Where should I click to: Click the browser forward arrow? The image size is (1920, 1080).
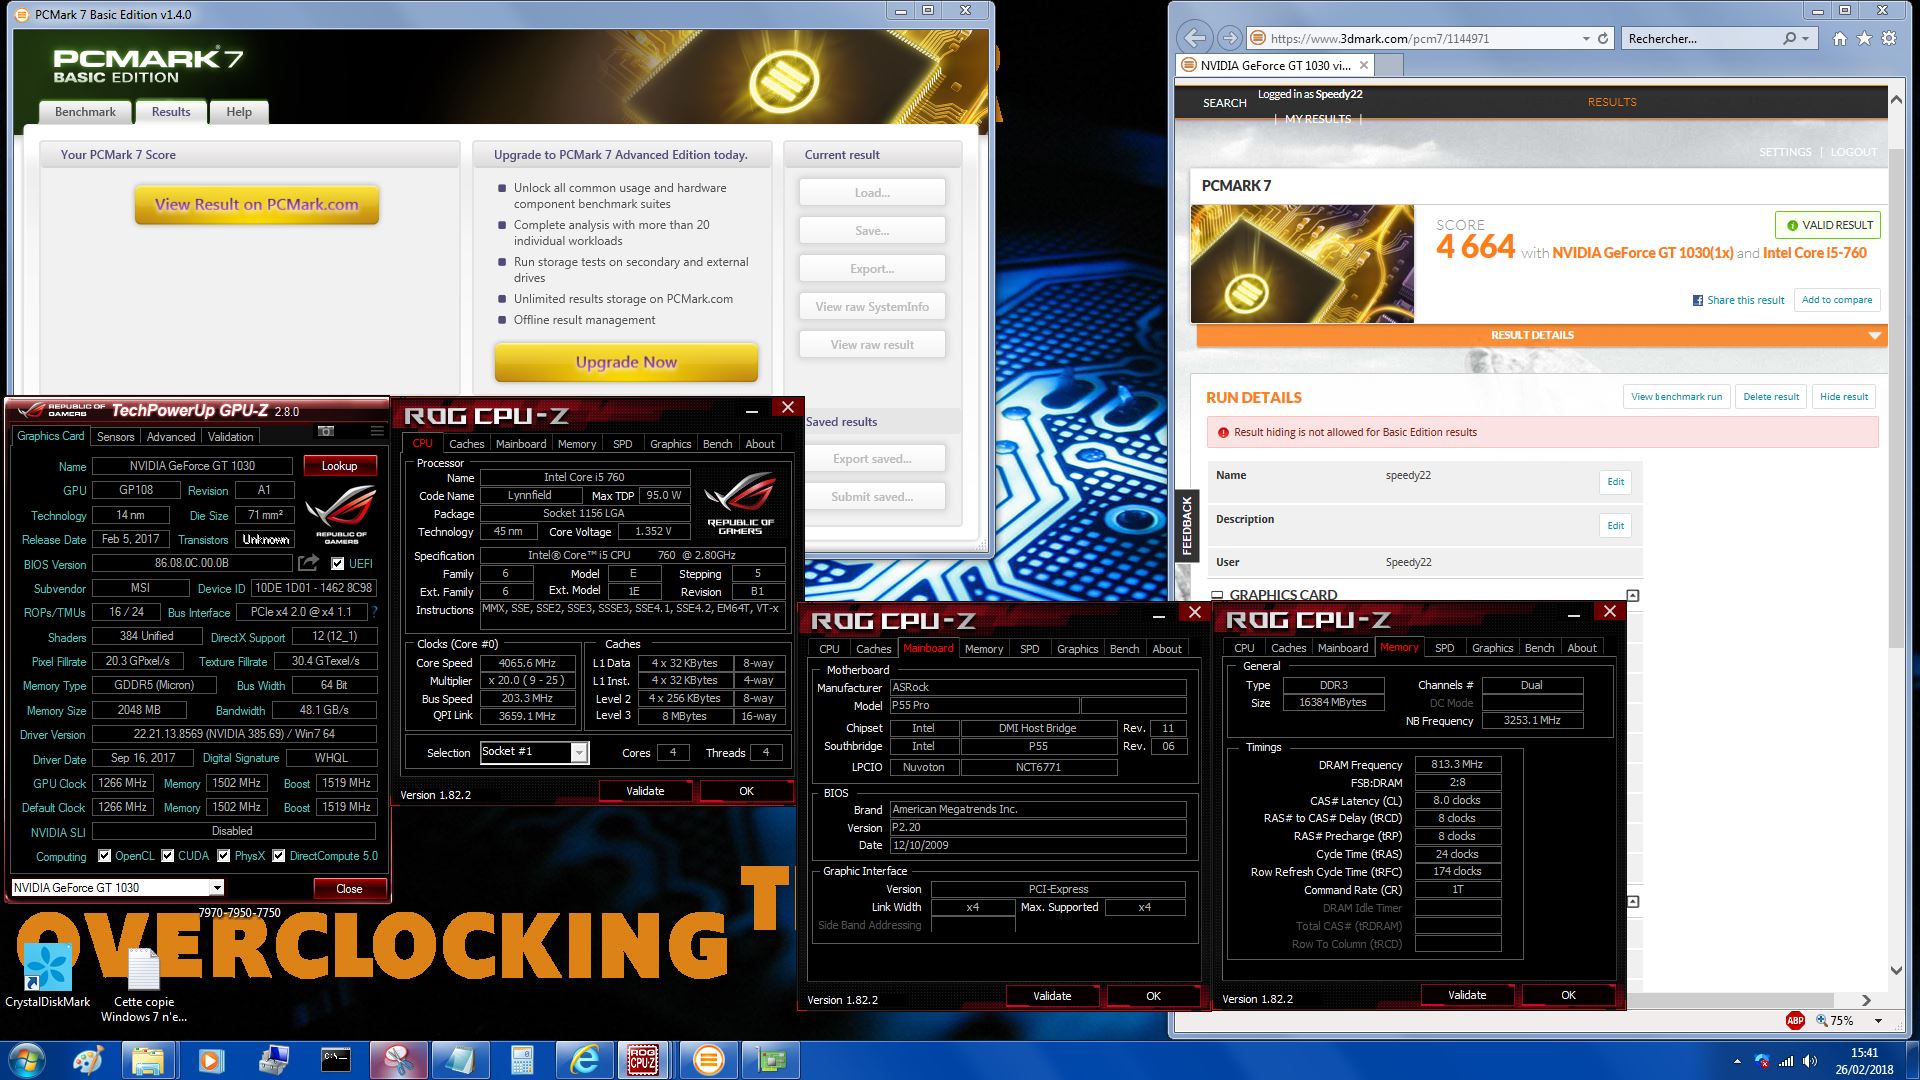1230,38
